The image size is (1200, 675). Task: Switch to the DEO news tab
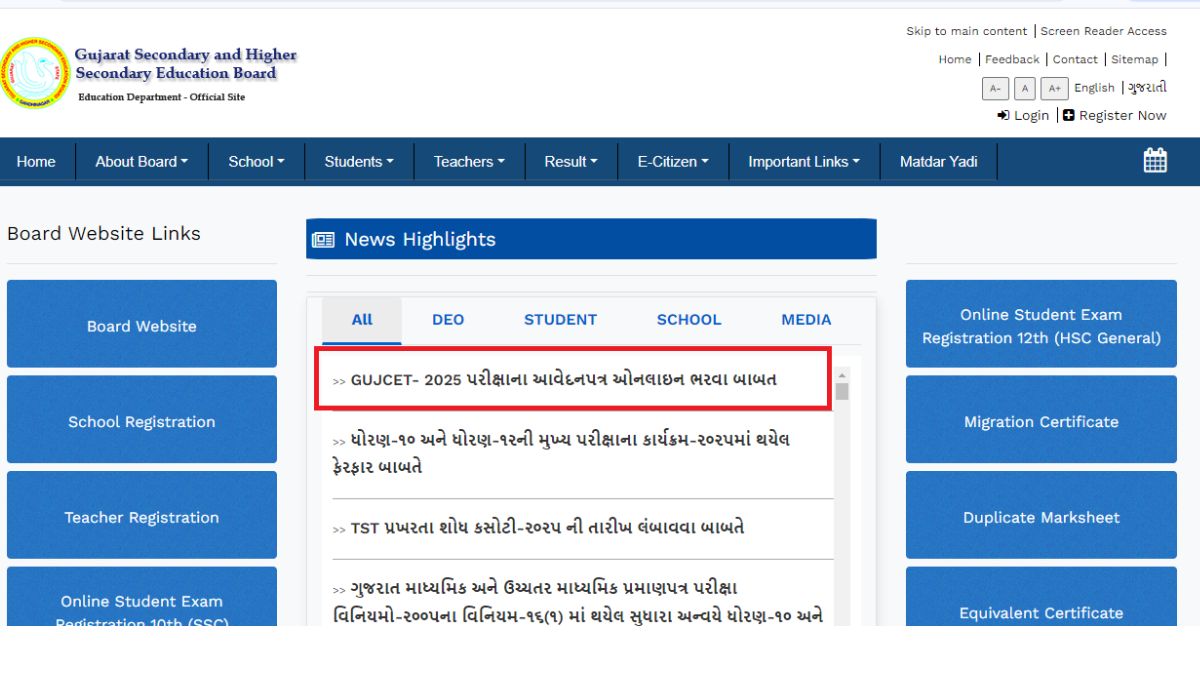coord(448,319)
